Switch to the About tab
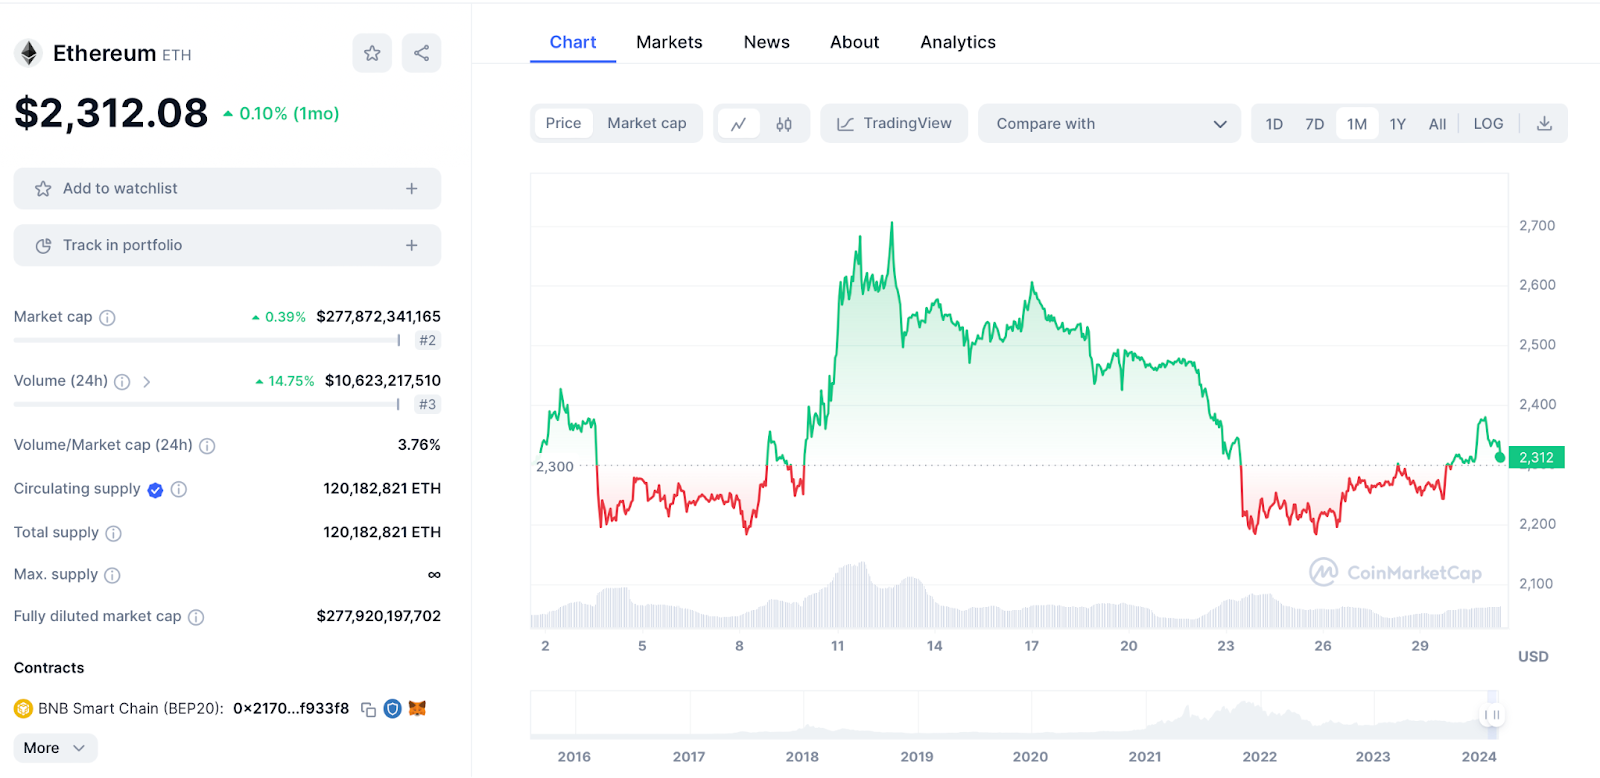Image resolution: width=1600 pixels, height=778 pixels. 854,42
